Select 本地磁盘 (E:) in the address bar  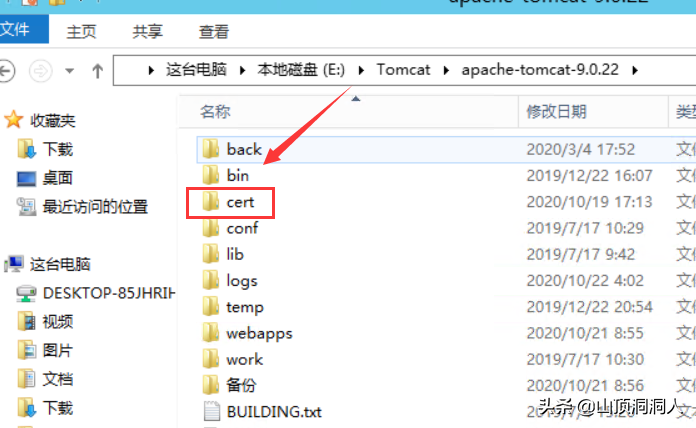point(301,70)
